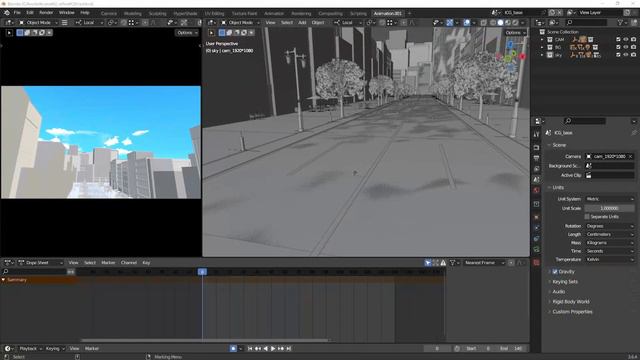Open the Help menu
This screenshot has height=360, width=640.
[85, 13]
